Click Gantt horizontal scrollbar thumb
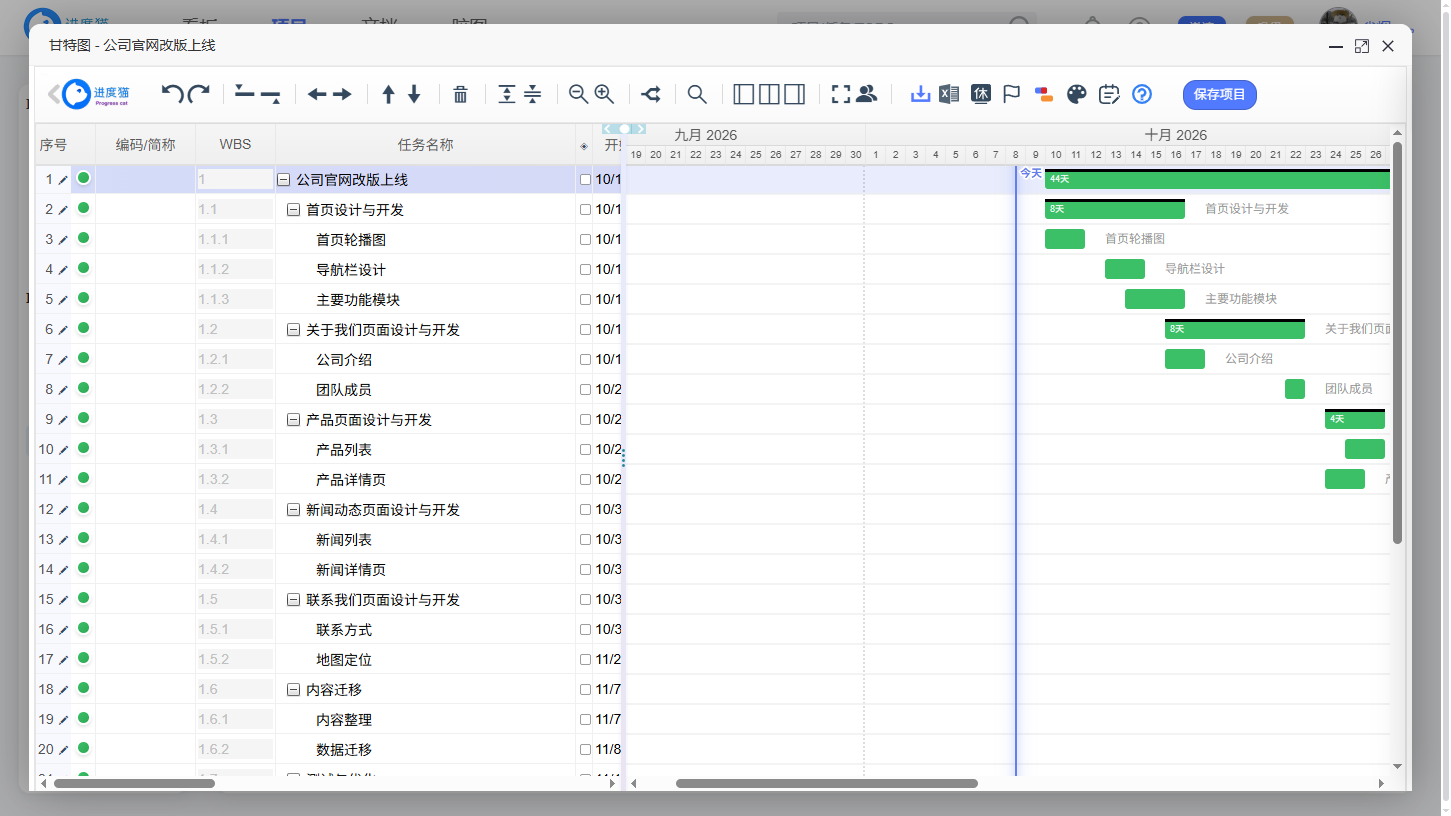The height and width of the screenshot is (816, 1451). [x=826, y=784]
